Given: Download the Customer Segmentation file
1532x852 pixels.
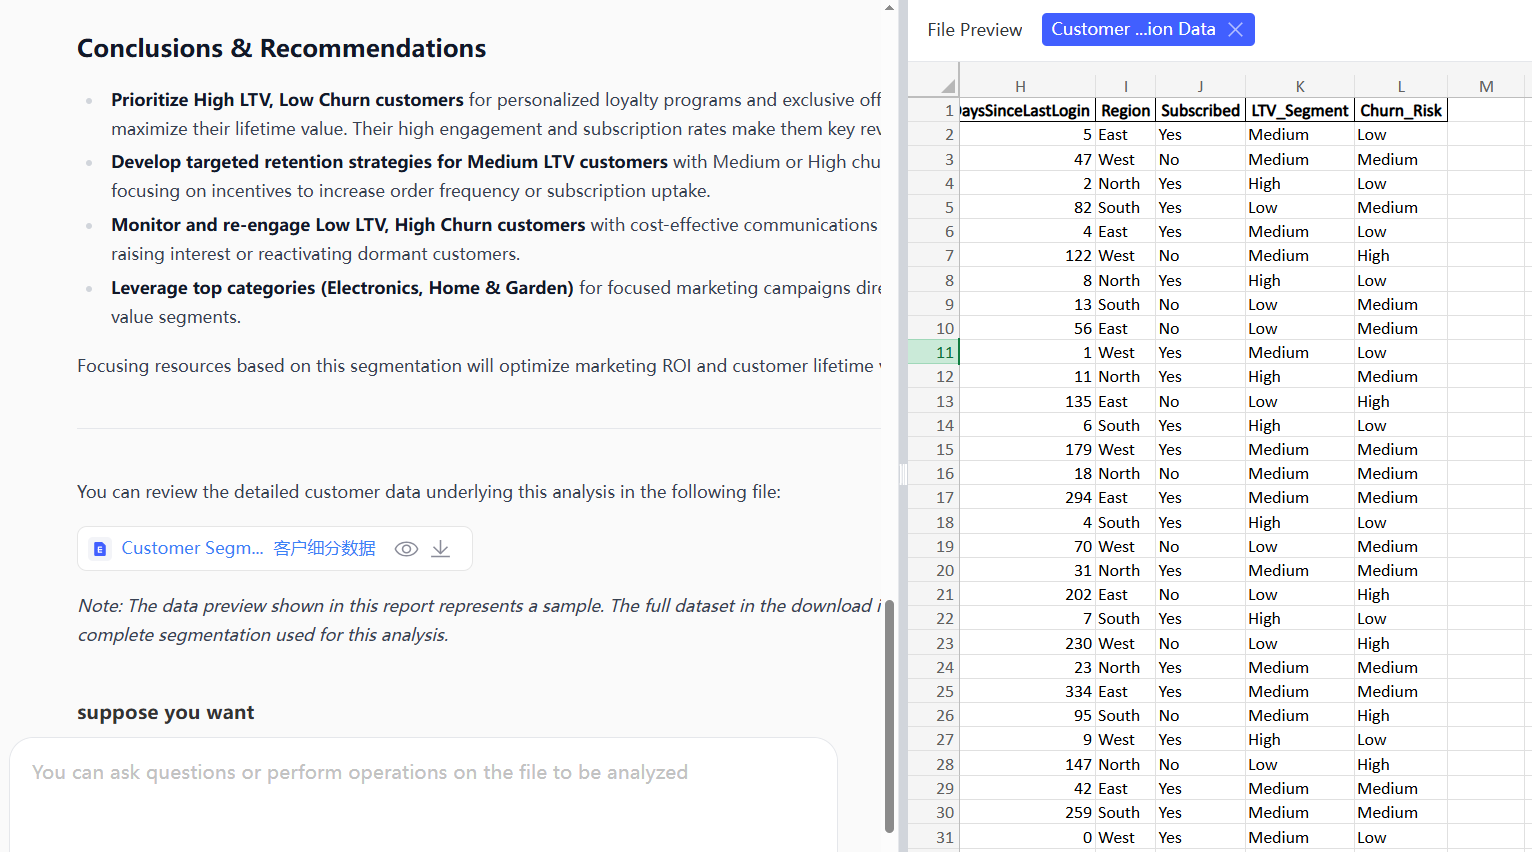Looking at the screenshot, I should [441, 549].
